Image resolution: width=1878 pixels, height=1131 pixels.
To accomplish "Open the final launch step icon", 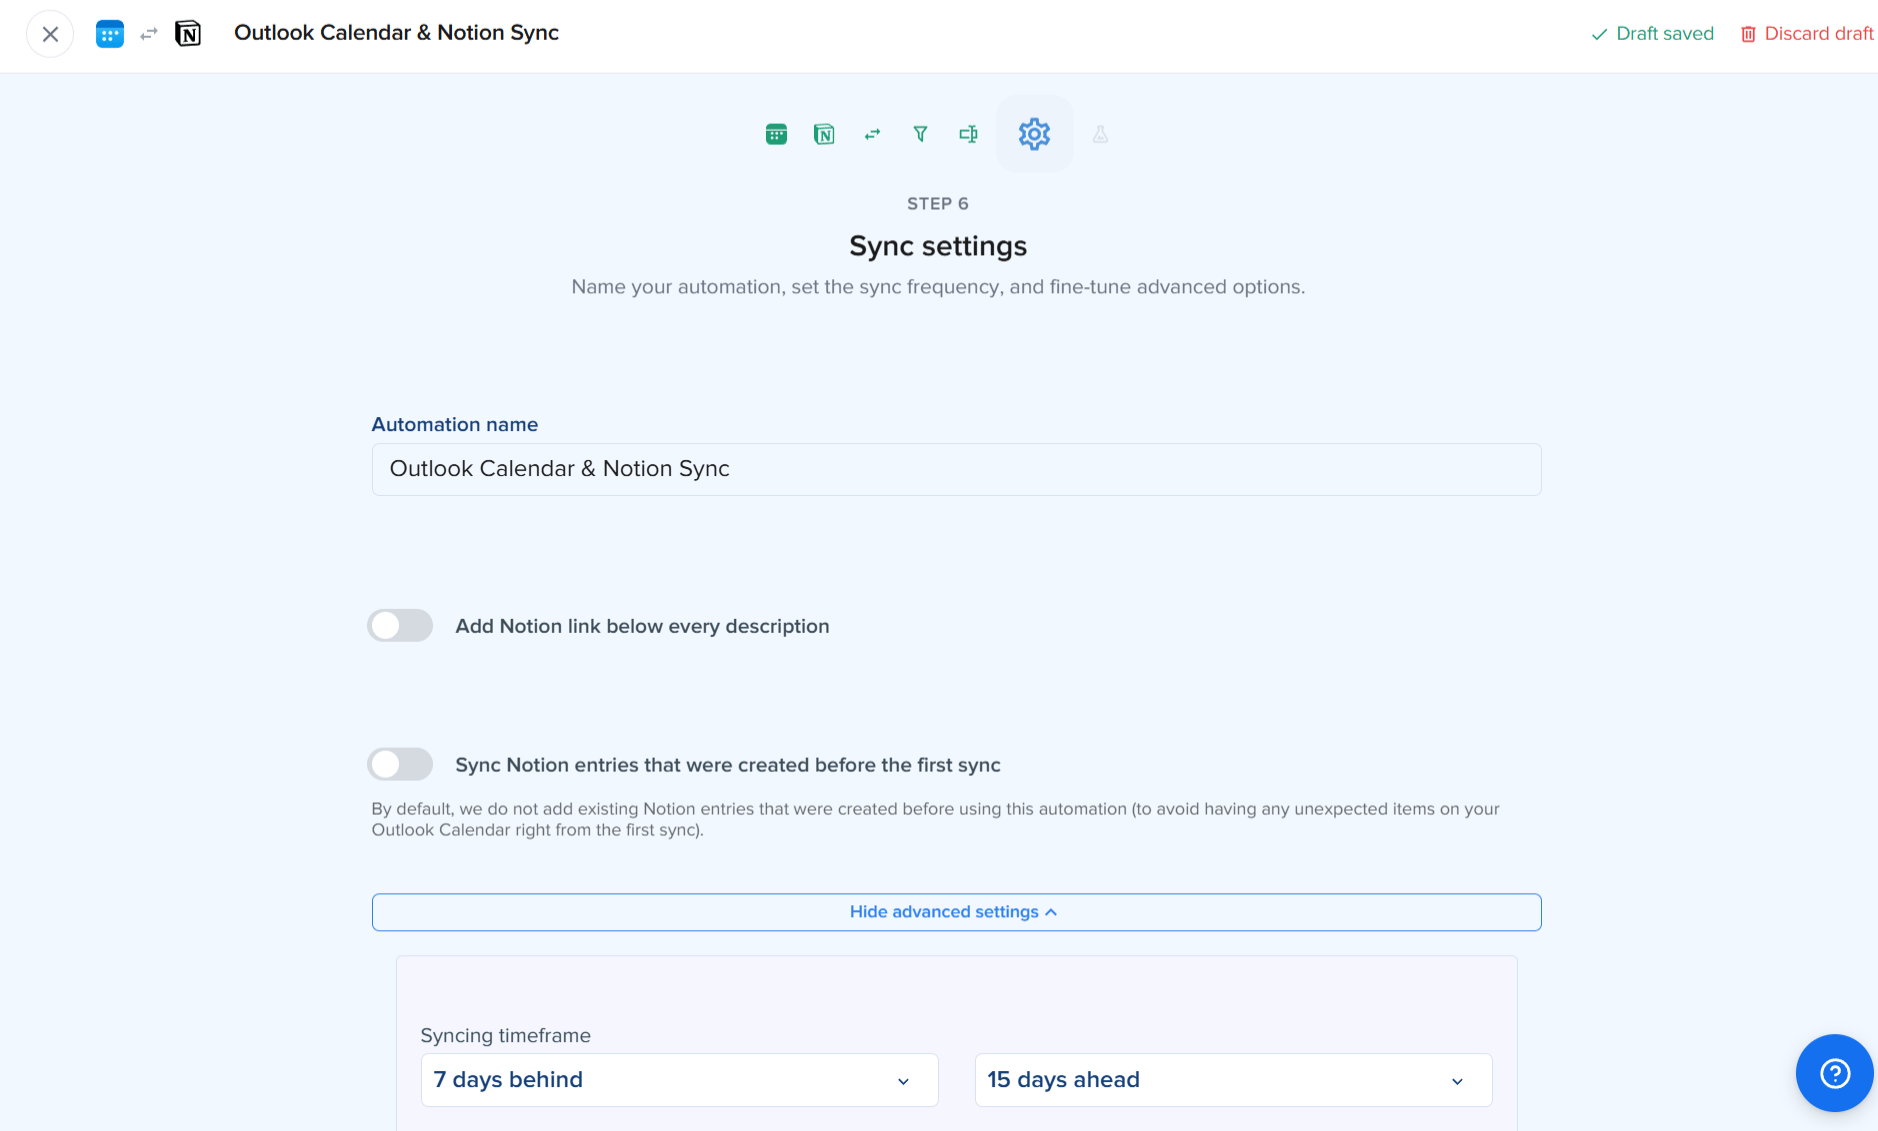I will pyautogui.click(x=1100, y=134).
